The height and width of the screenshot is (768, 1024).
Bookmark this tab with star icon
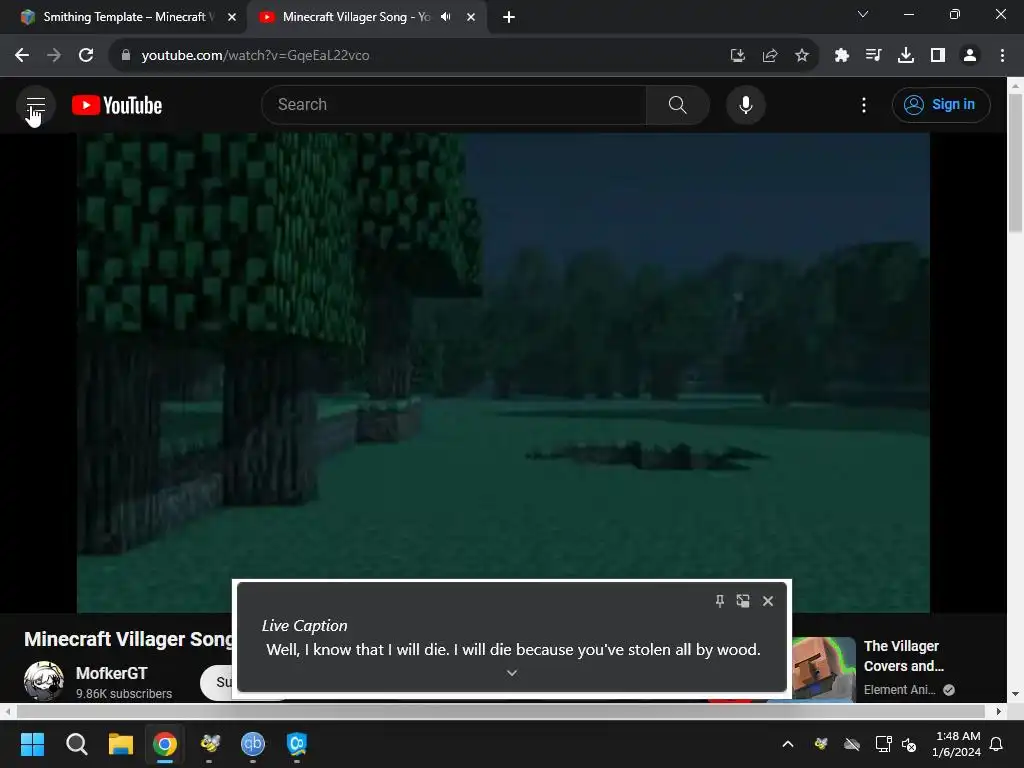click(x=802, y=56)
